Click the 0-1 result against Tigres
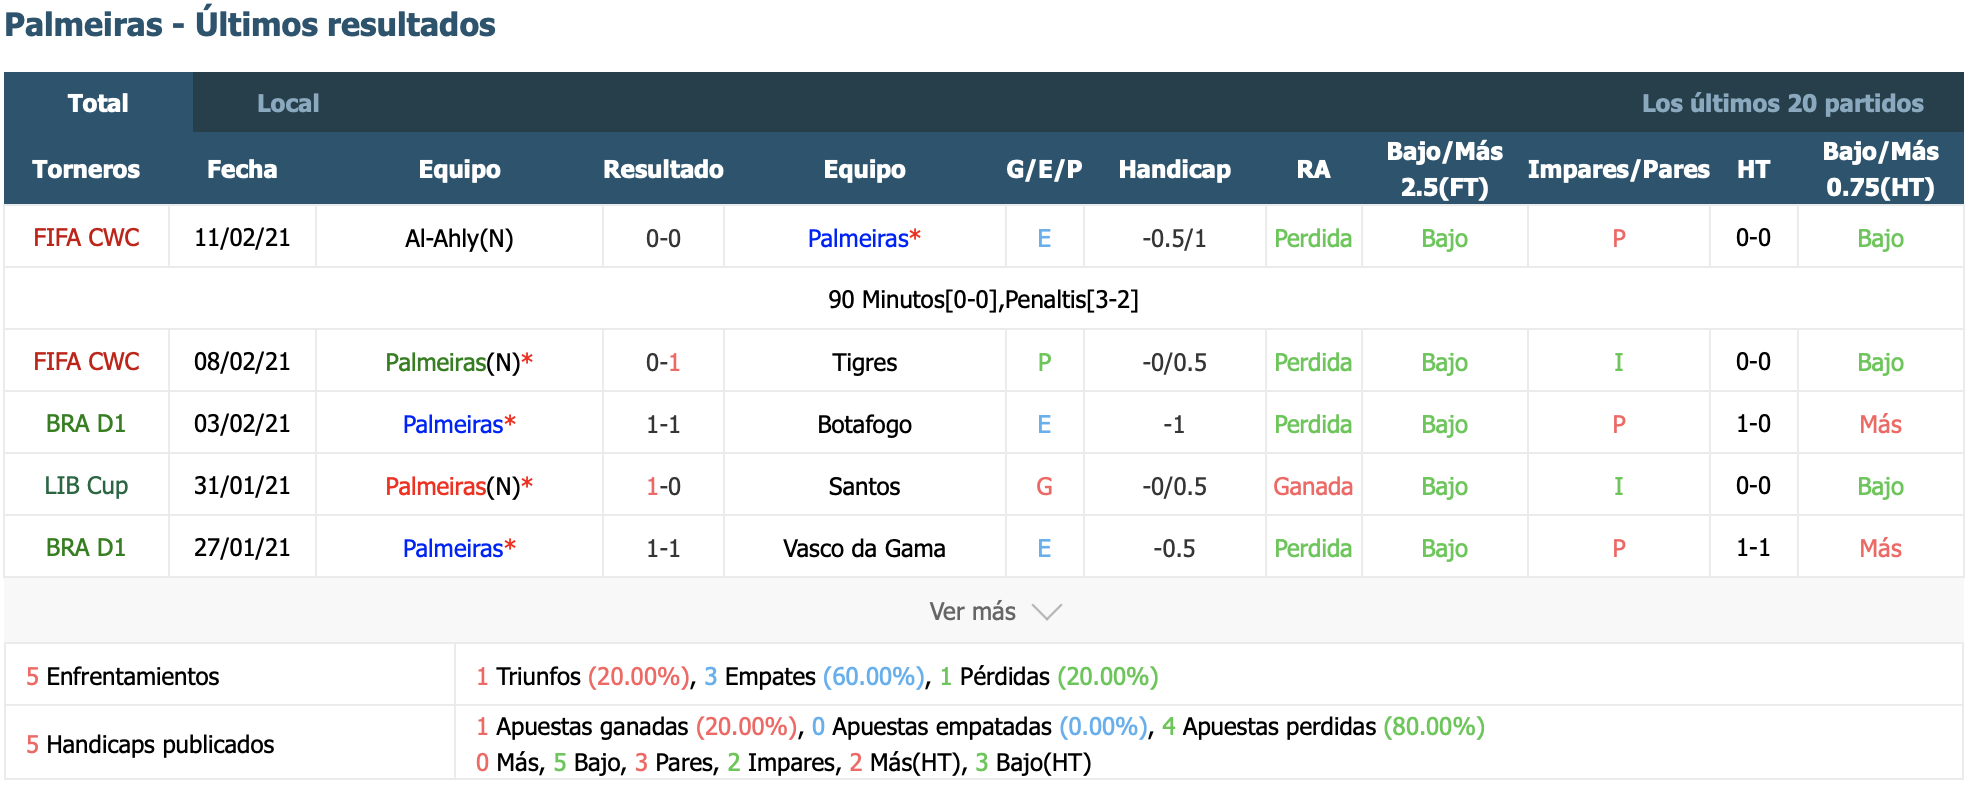Screen dimensions: 1976x792 (x=663, y=362)
